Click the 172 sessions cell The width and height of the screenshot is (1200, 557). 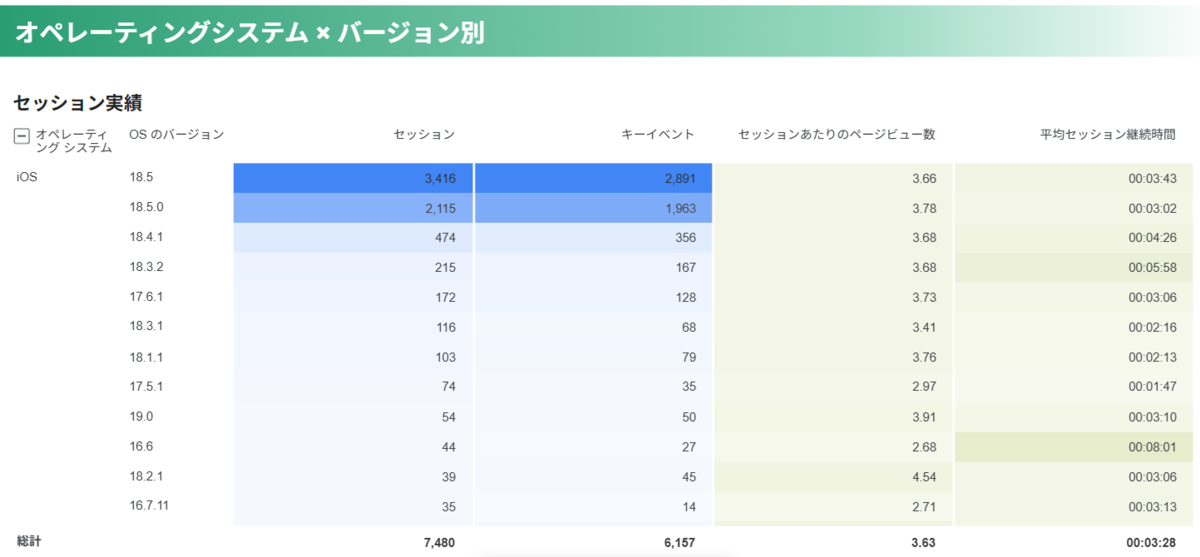[x=353, y=297]
